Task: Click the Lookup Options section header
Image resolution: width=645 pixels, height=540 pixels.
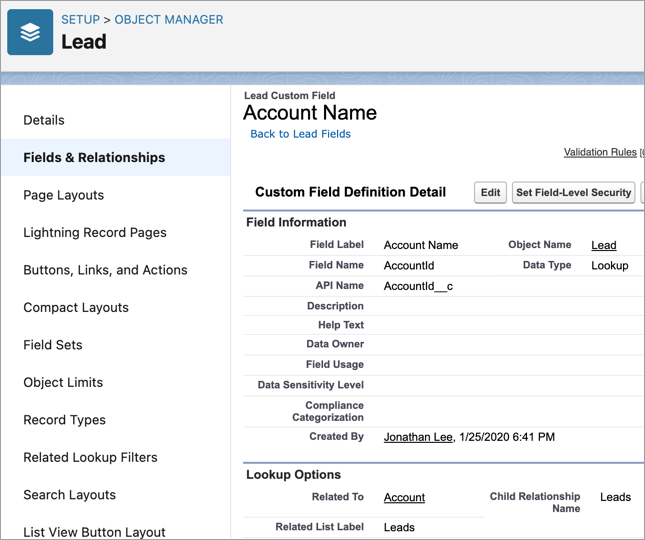Action: (293, 475)
